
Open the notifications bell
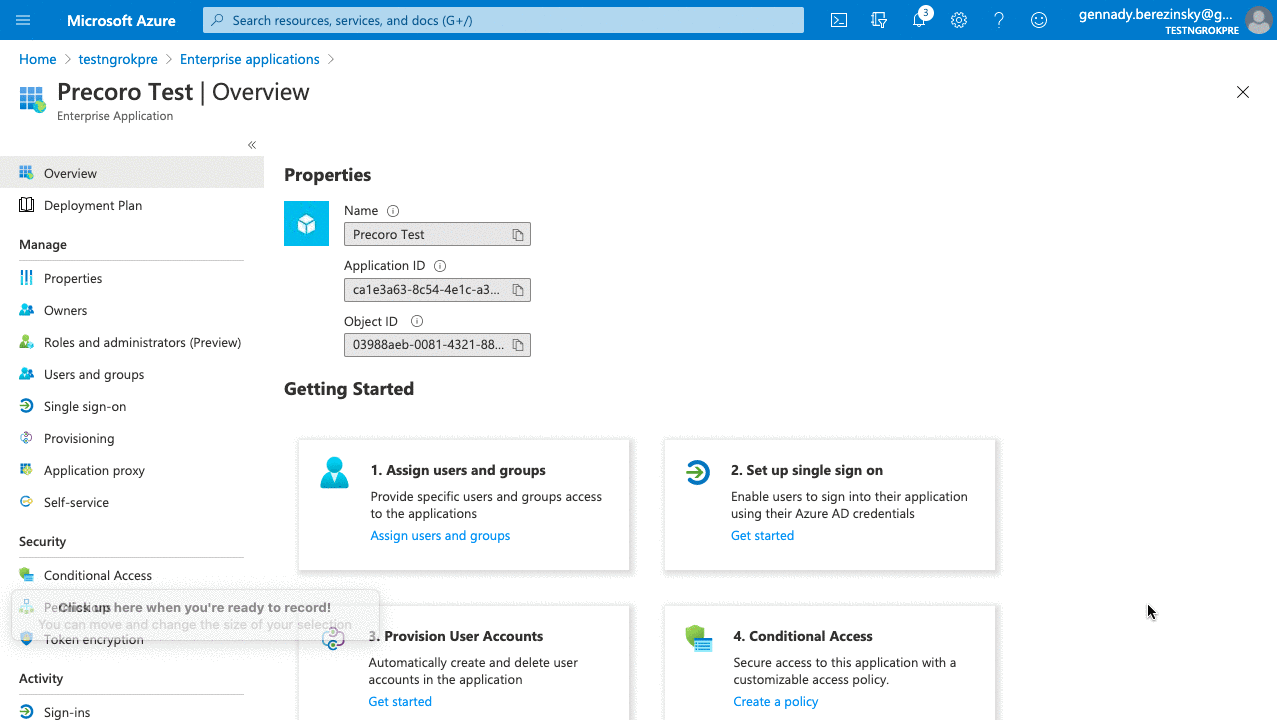920,20
